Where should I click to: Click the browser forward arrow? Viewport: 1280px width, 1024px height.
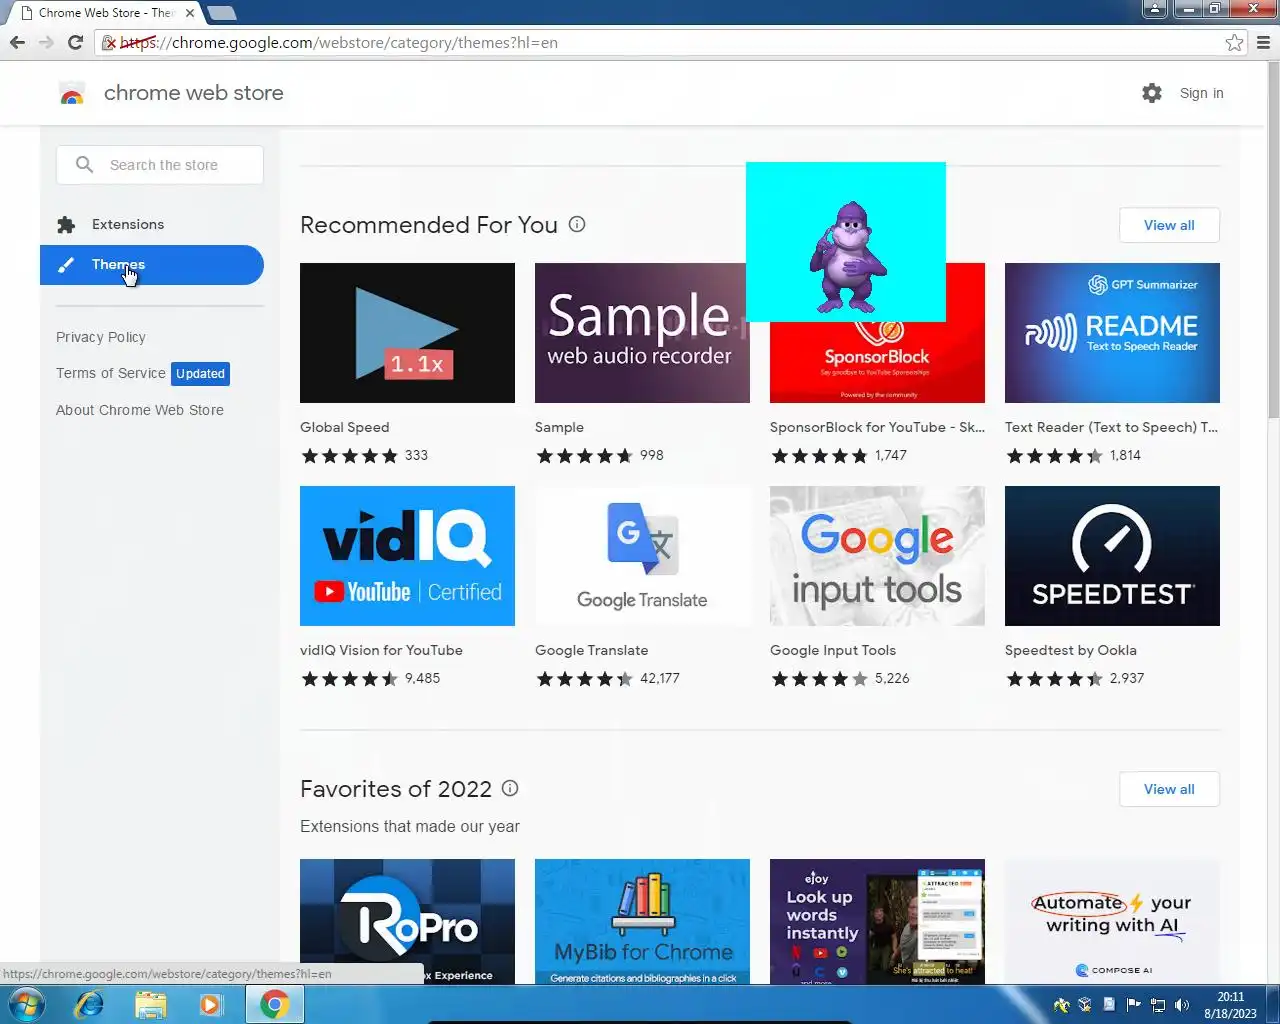point(46,42)
